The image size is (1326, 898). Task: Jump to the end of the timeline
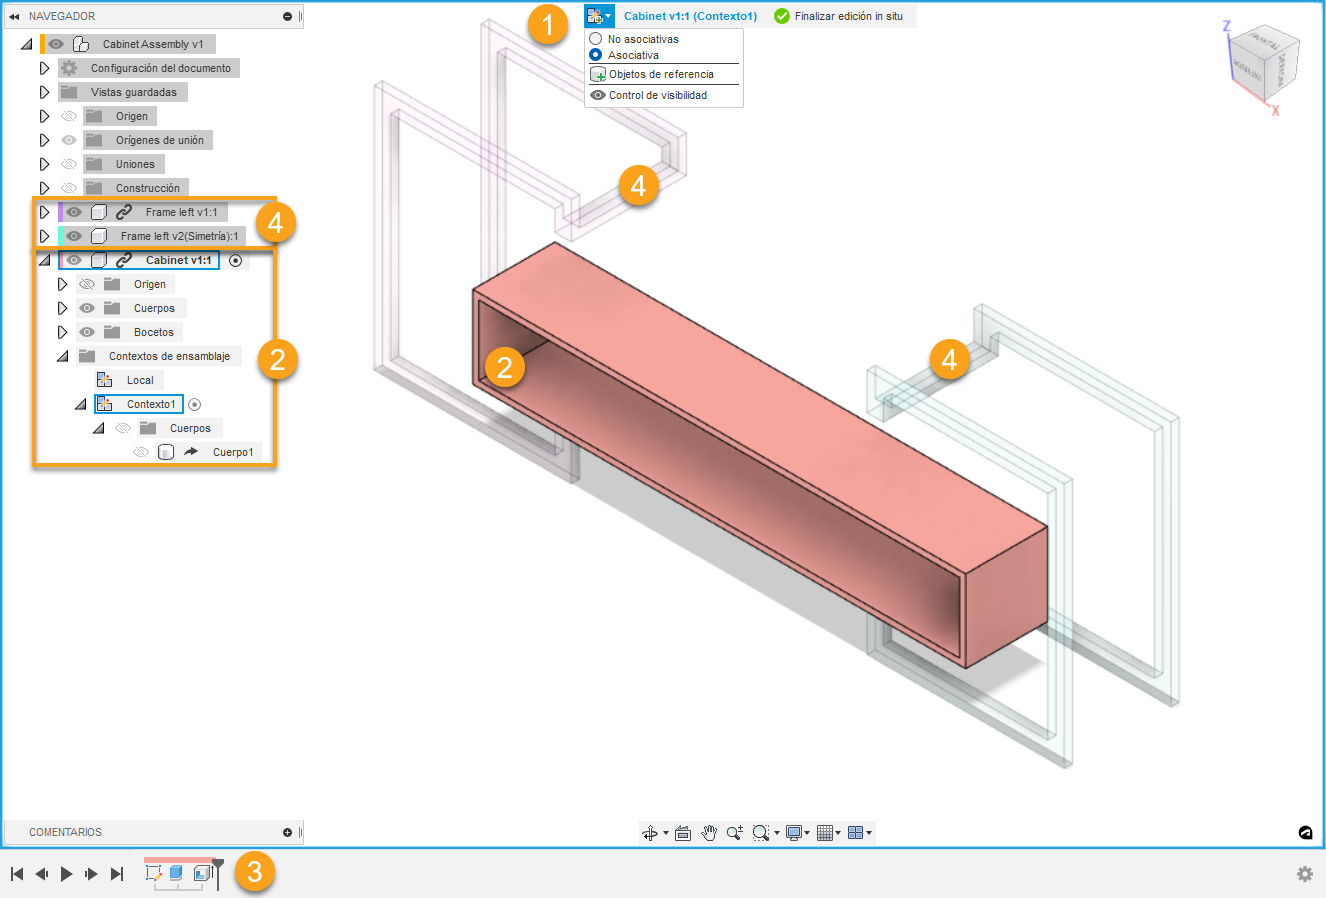(117, 874)
